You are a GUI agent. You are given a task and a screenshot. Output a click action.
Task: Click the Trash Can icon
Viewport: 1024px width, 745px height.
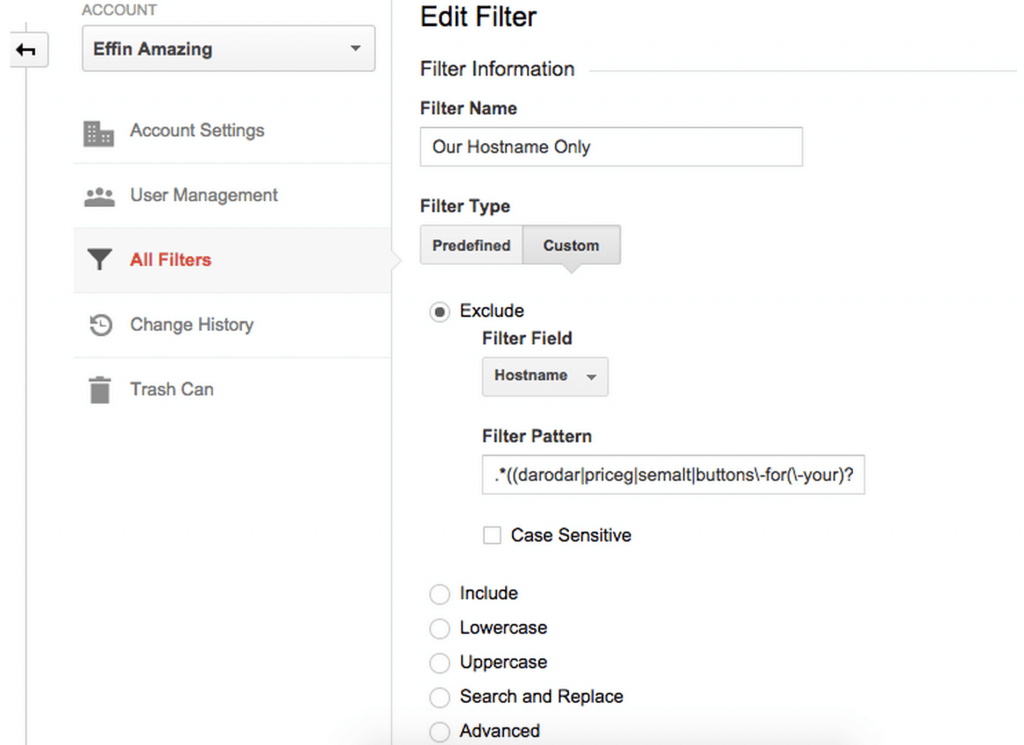99,390
